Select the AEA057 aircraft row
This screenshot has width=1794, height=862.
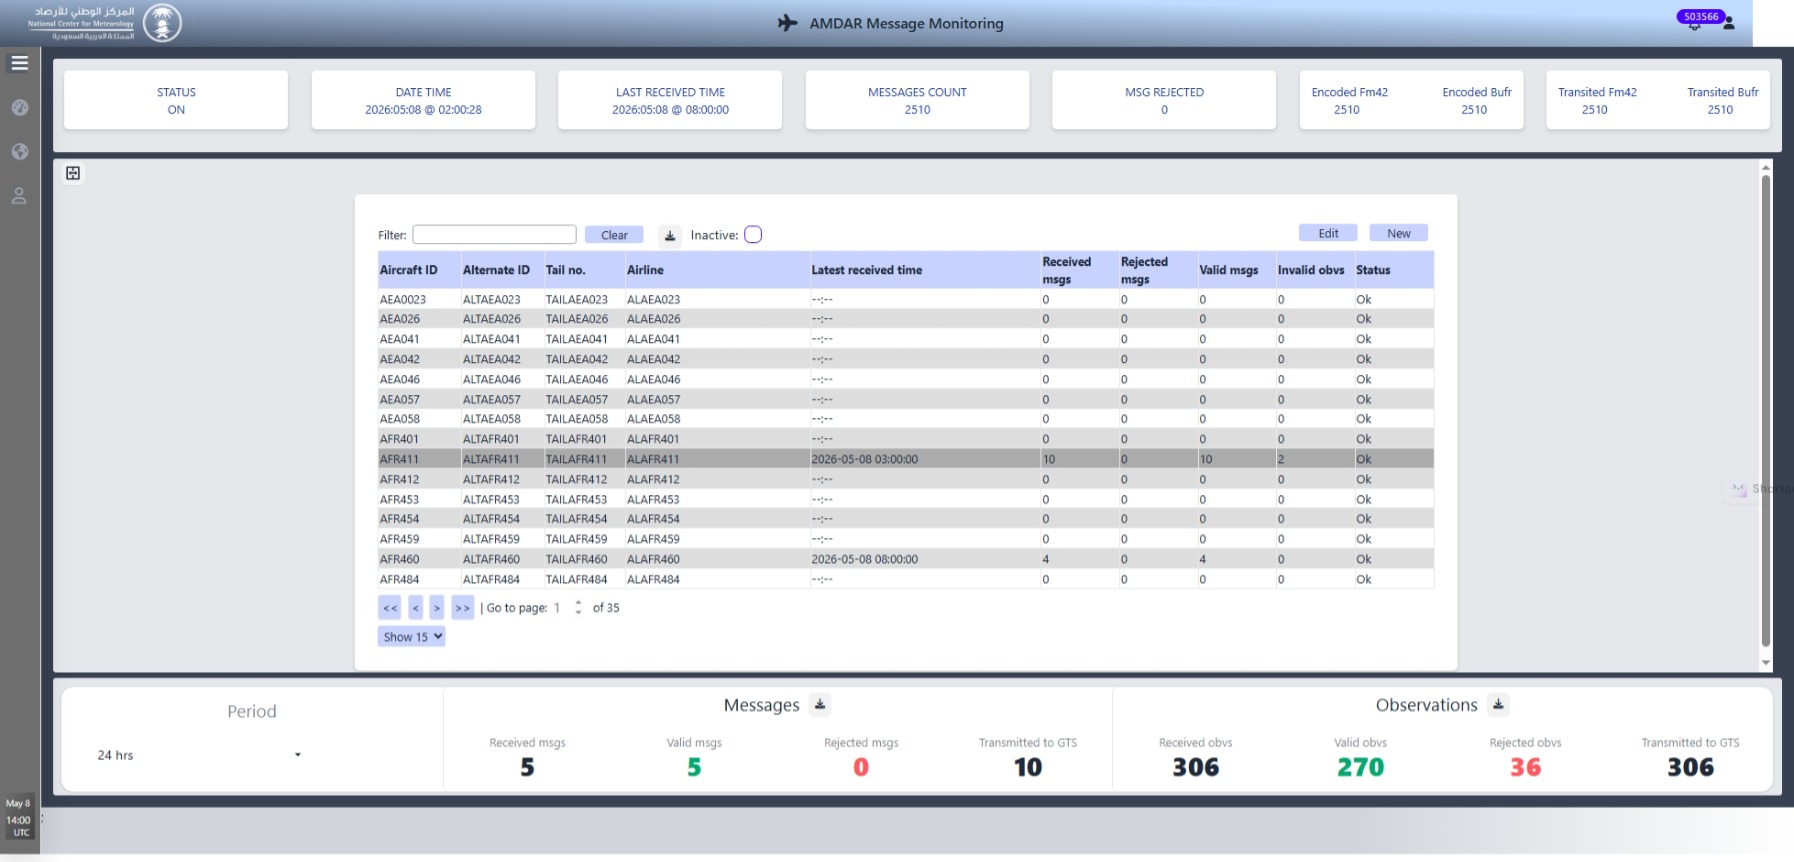tap(905, 399)
